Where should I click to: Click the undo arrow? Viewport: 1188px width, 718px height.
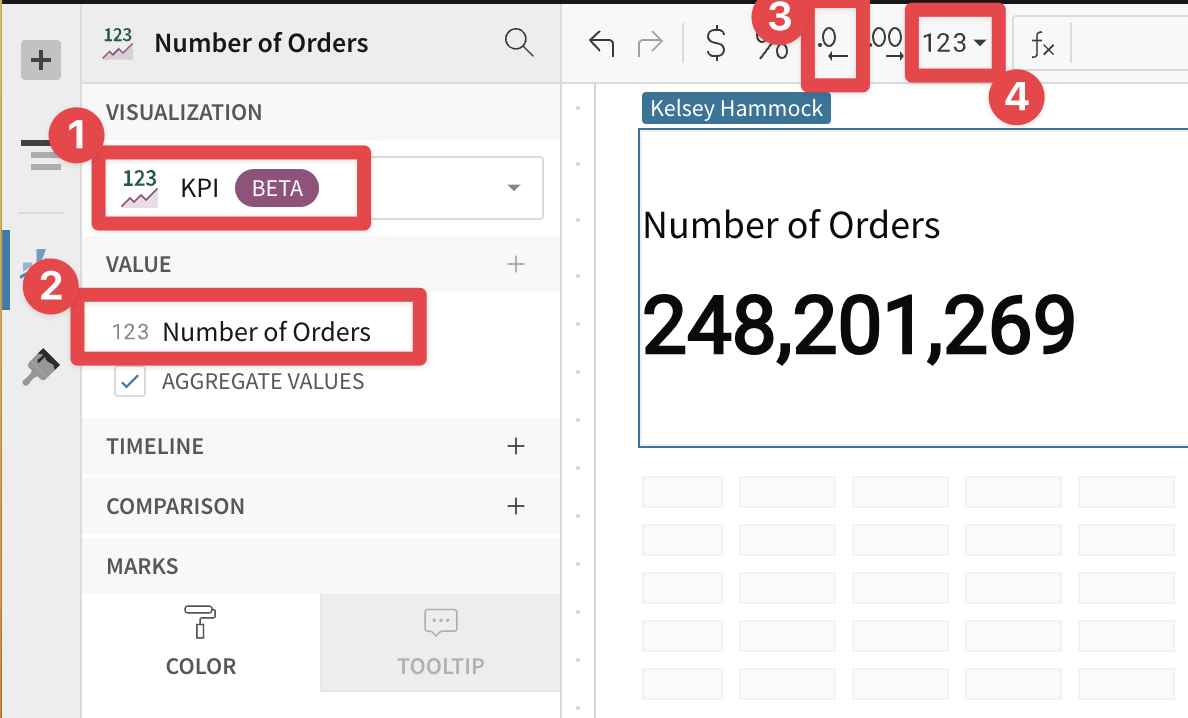click(602, 43)
